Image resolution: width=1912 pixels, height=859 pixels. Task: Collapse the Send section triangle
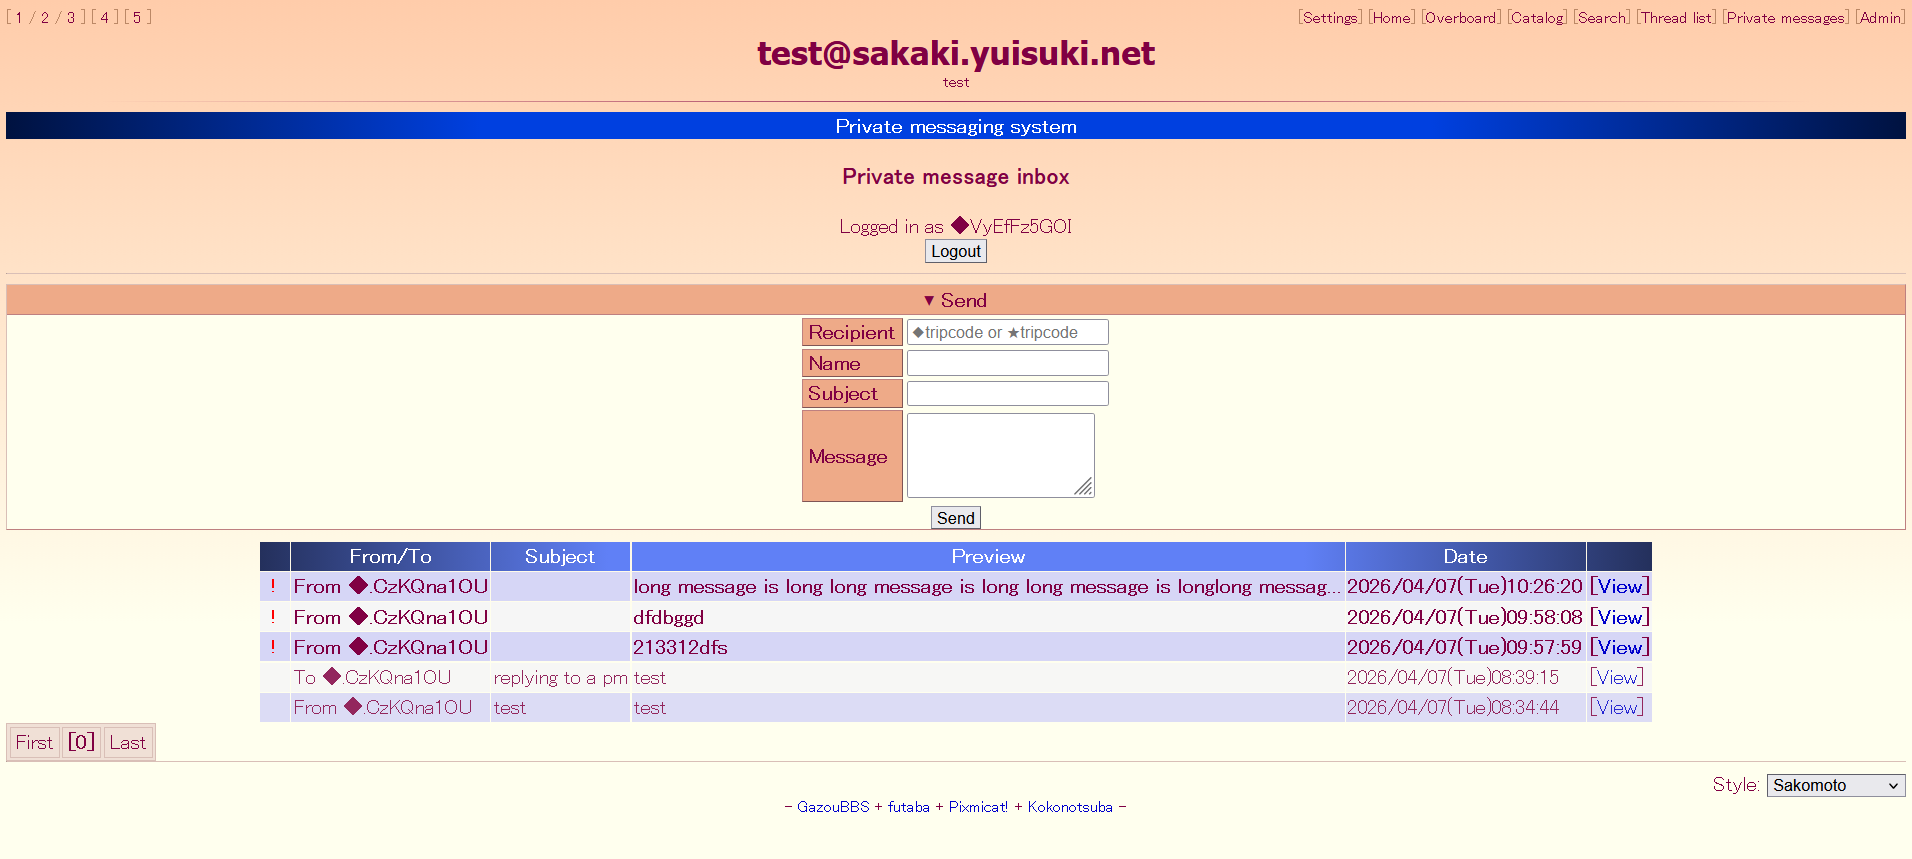coord(929,300)
